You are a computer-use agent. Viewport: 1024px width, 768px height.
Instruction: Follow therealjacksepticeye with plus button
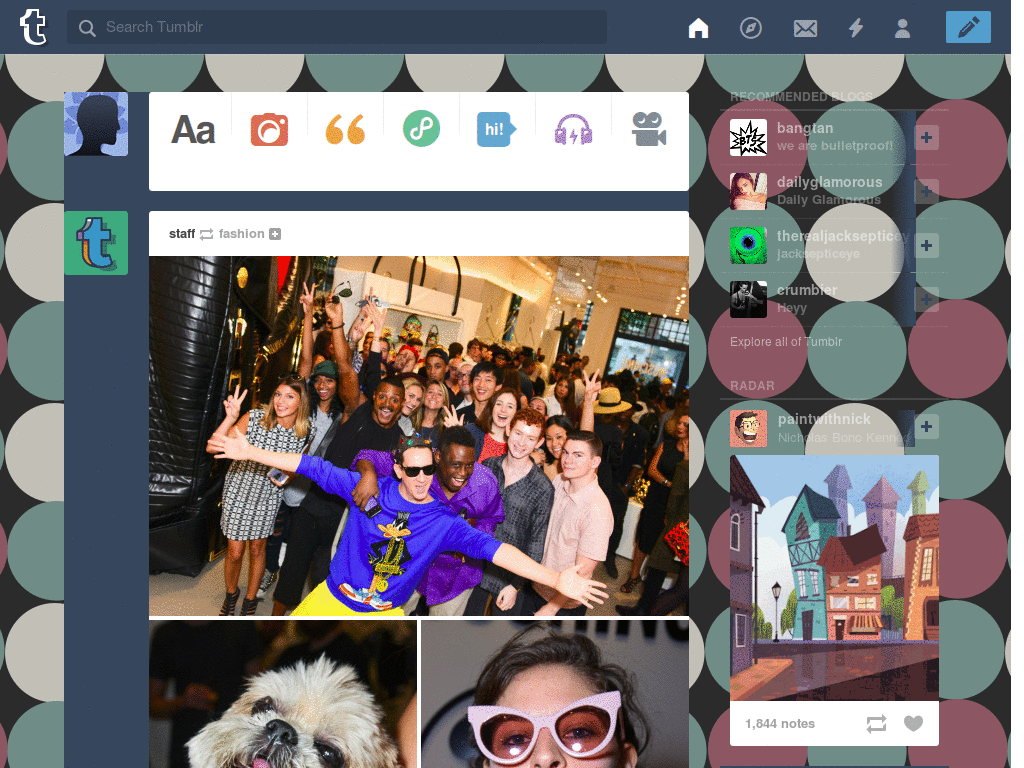pos(926,246)
